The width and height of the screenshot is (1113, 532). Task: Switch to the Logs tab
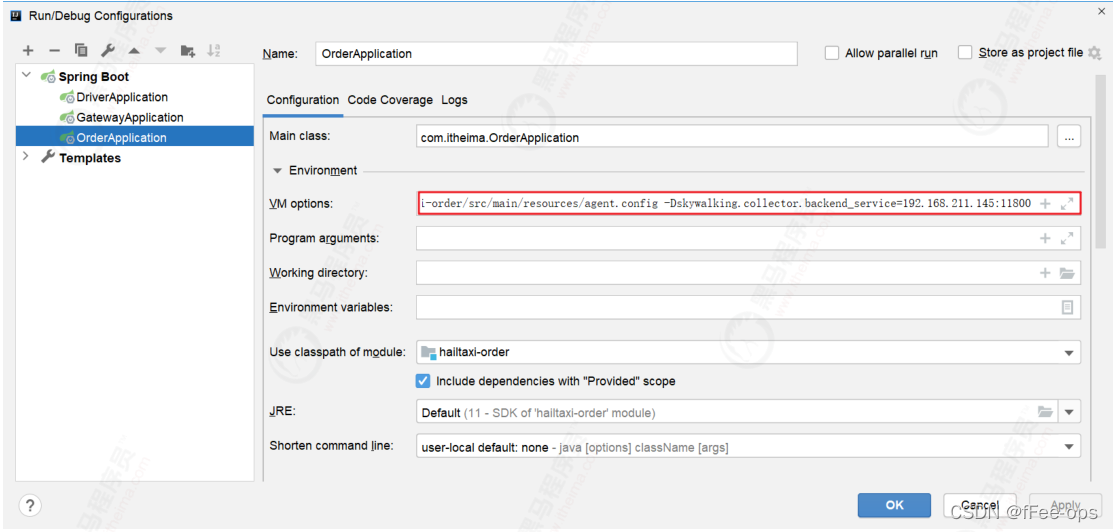pos(454,100)
